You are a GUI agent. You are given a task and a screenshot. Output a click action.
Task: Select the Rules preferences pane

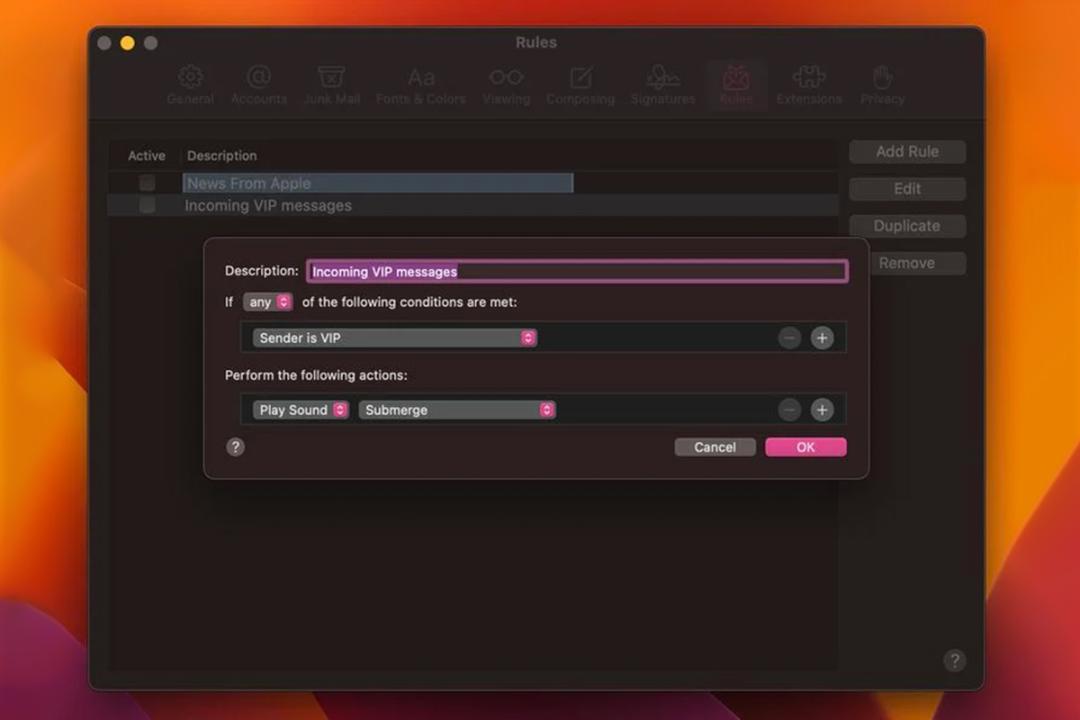(736, 85)
